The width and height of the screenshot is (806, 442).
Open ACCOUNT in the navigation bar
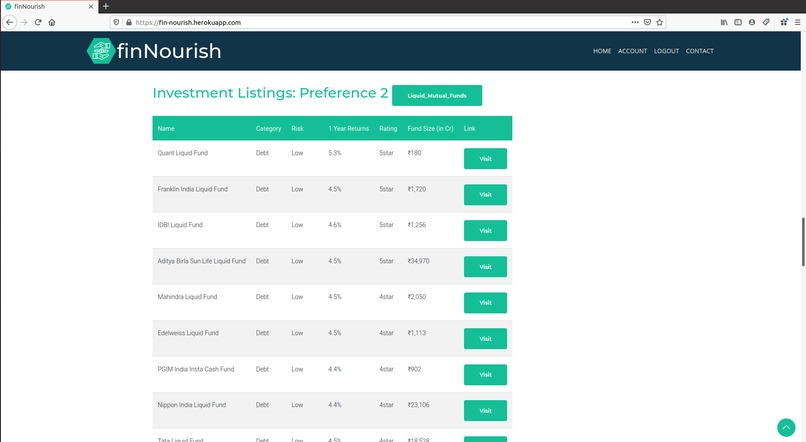tap(632, 51)
